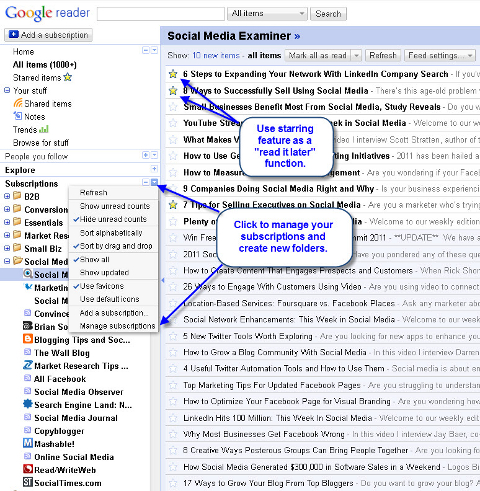Image resolution: width=480 pixels, height=491 pixels.
Task: Star the 17 Ways to Grow Your Blog article
Action: point(173,483)
